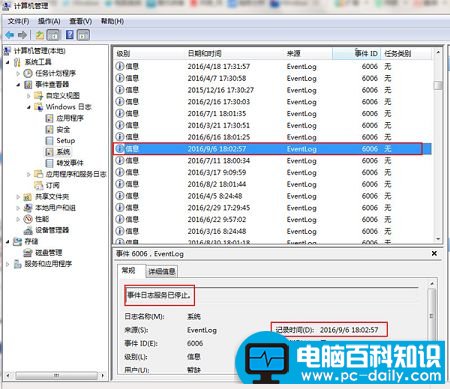Open the 转发事件 log

(x=70, y=163)
